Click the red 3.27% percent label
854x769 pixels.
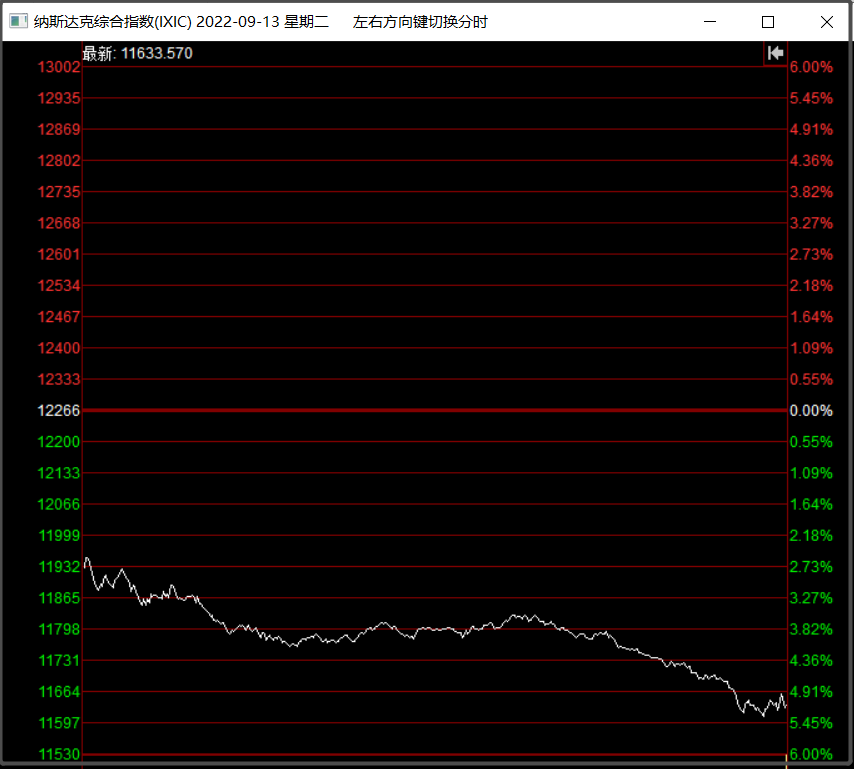coord(811,223)
